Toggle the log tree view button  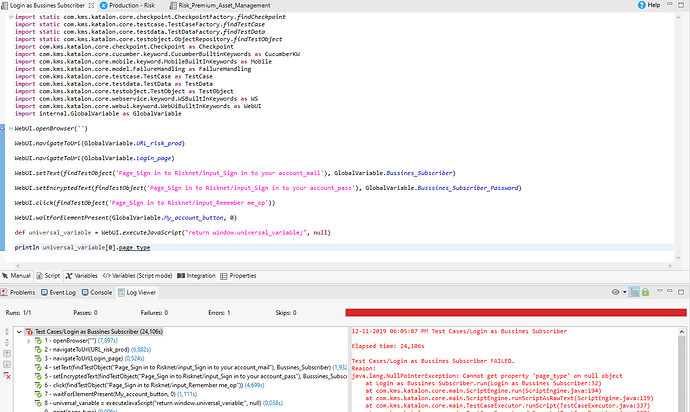pos(634,292)
